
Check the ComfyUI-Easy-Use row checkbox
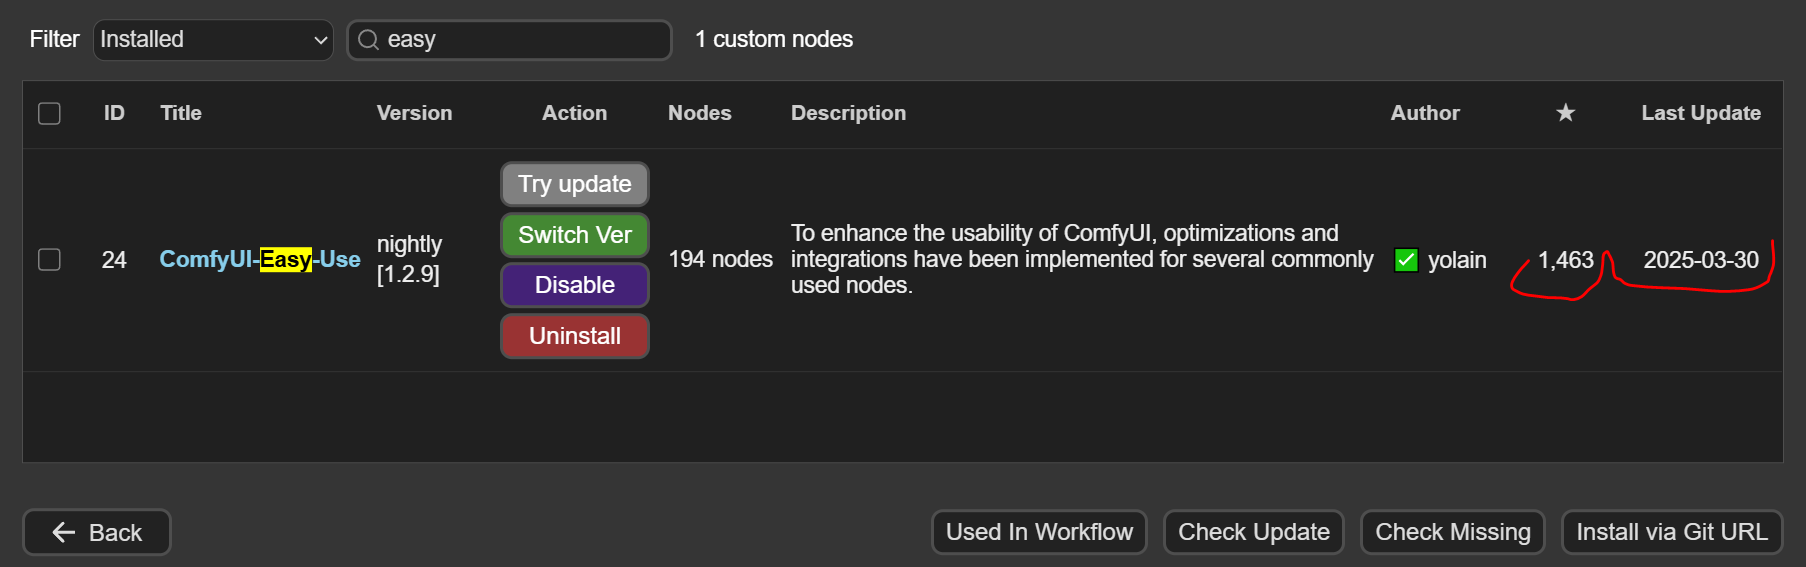pyautogui.click(x=49, y=260)
